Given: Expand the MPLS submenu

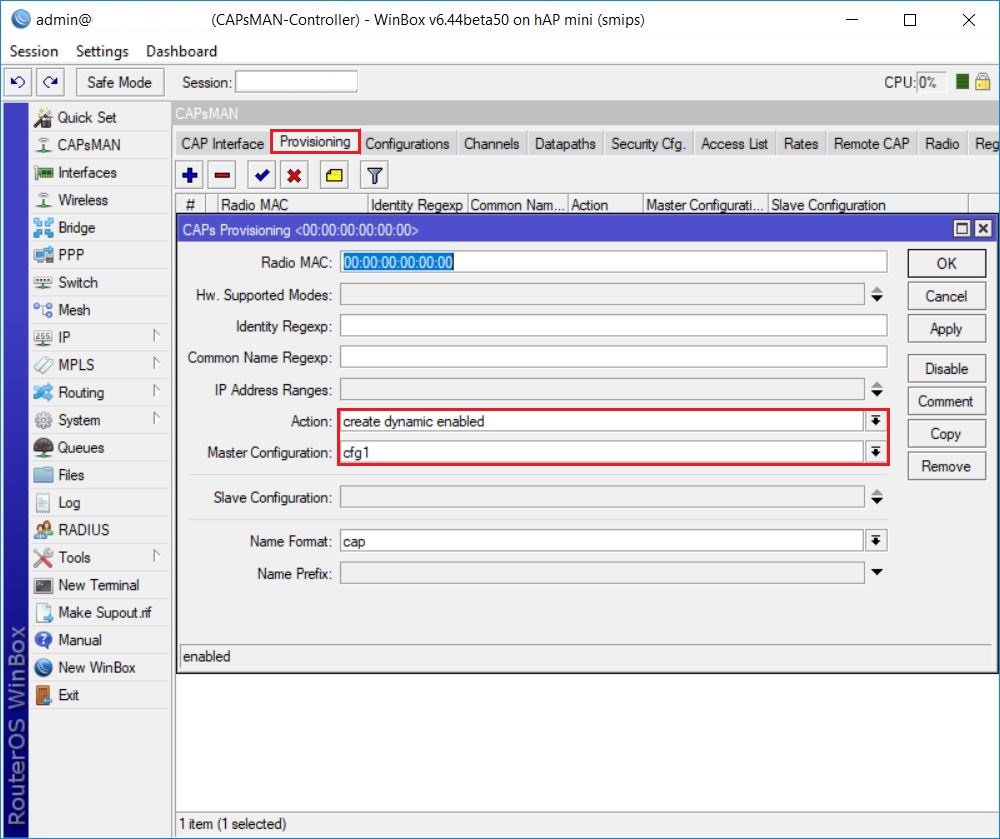Looking at the screenshot, I should (x=156, y=363).
